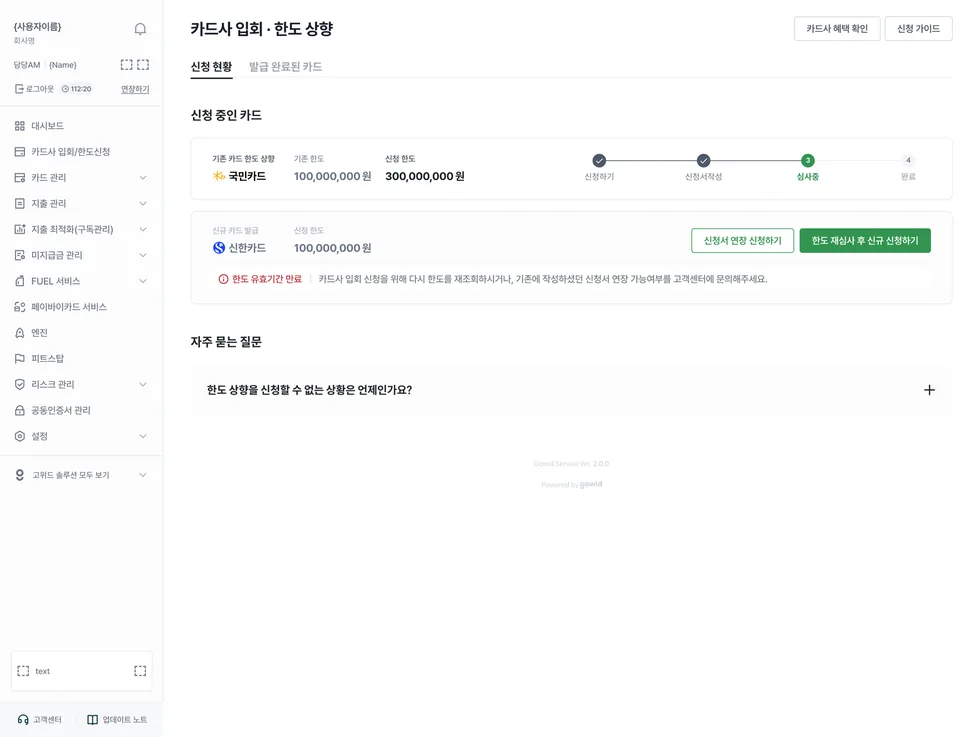The width and height of the screenshot is (980, 737).
Task: Expand the 카드 관리 menu chevron
Action: pyautogui.click(x=143, y=178)
